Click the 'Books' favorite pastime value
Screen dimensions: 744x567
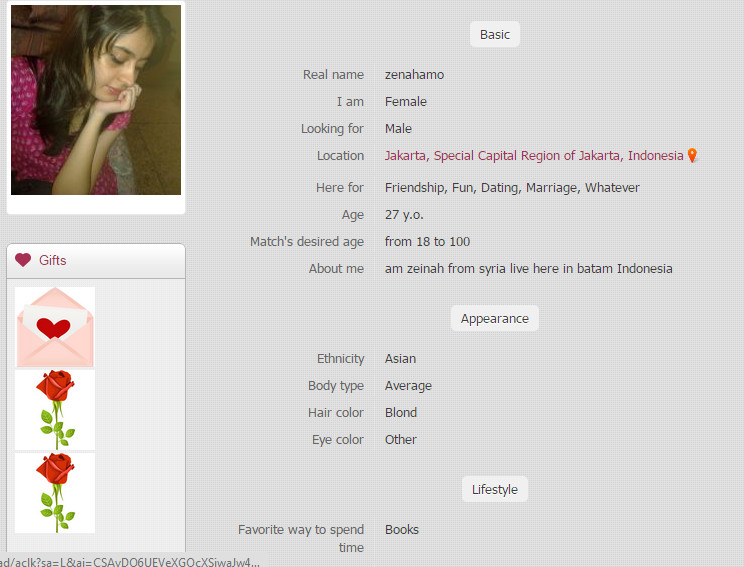[x=401, y=530]
